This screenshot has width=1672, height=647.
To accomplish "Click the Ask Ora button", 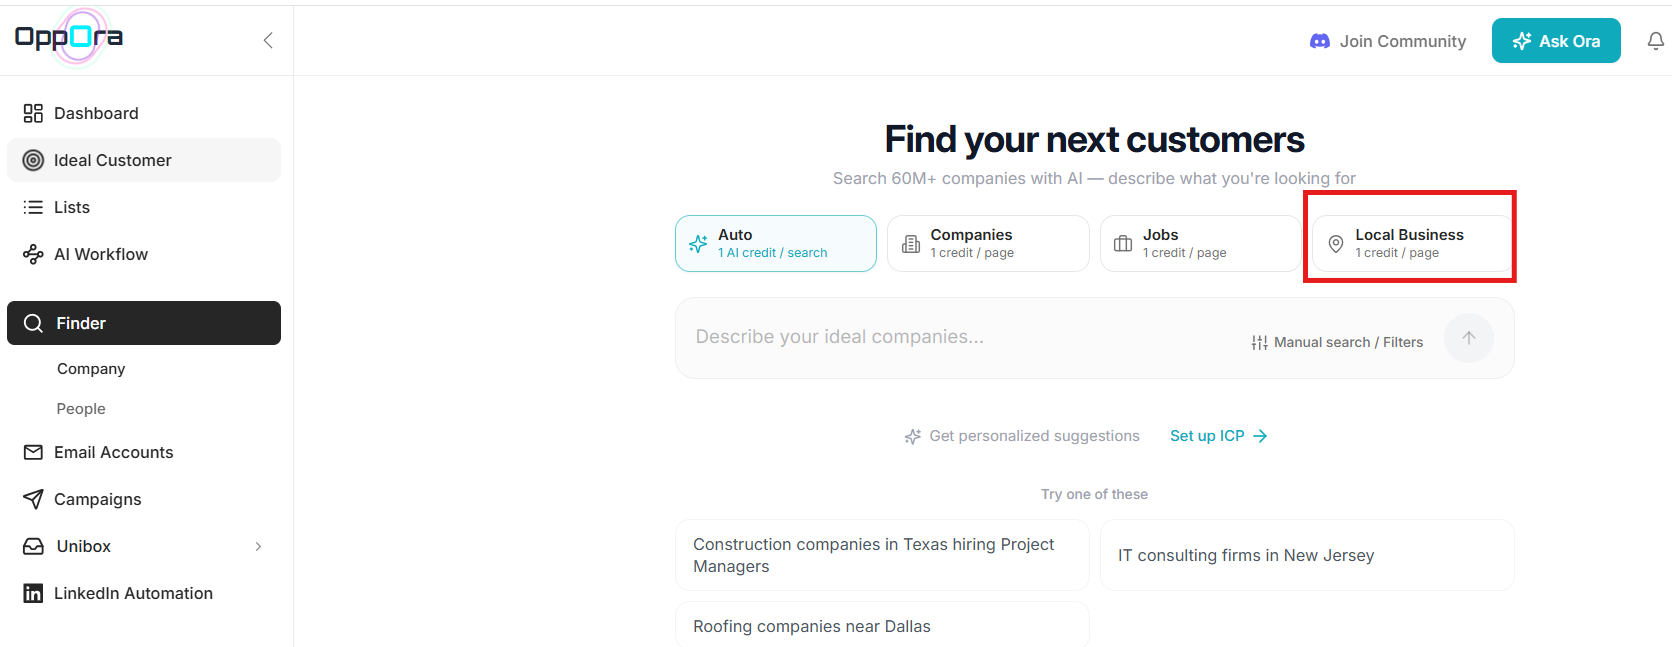I will (1556, 41).
